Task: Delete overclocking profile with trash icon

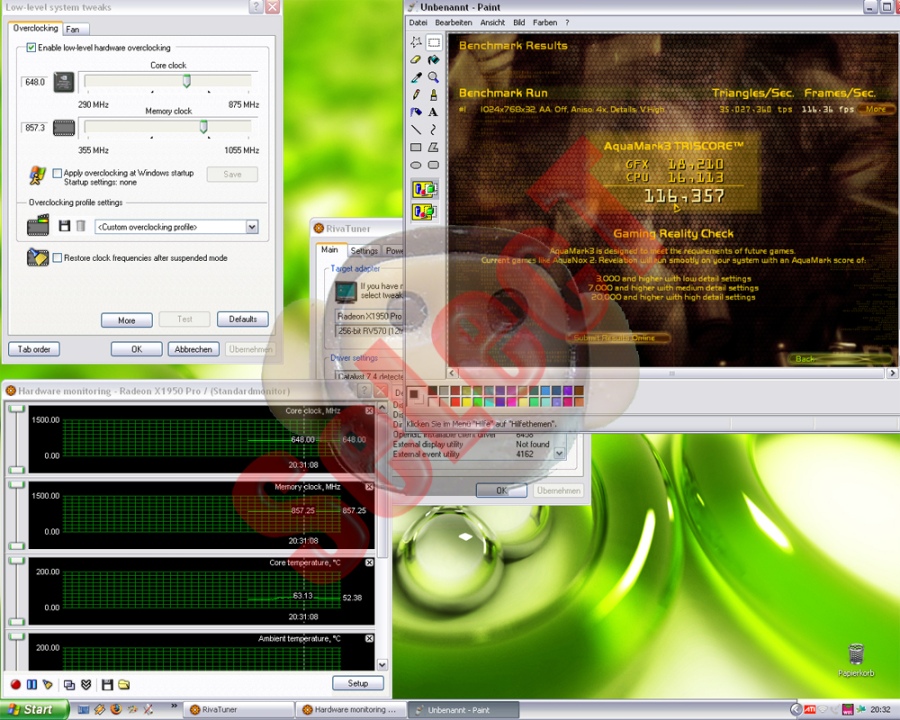Action: pyautogui.click(x=81, y=226)
